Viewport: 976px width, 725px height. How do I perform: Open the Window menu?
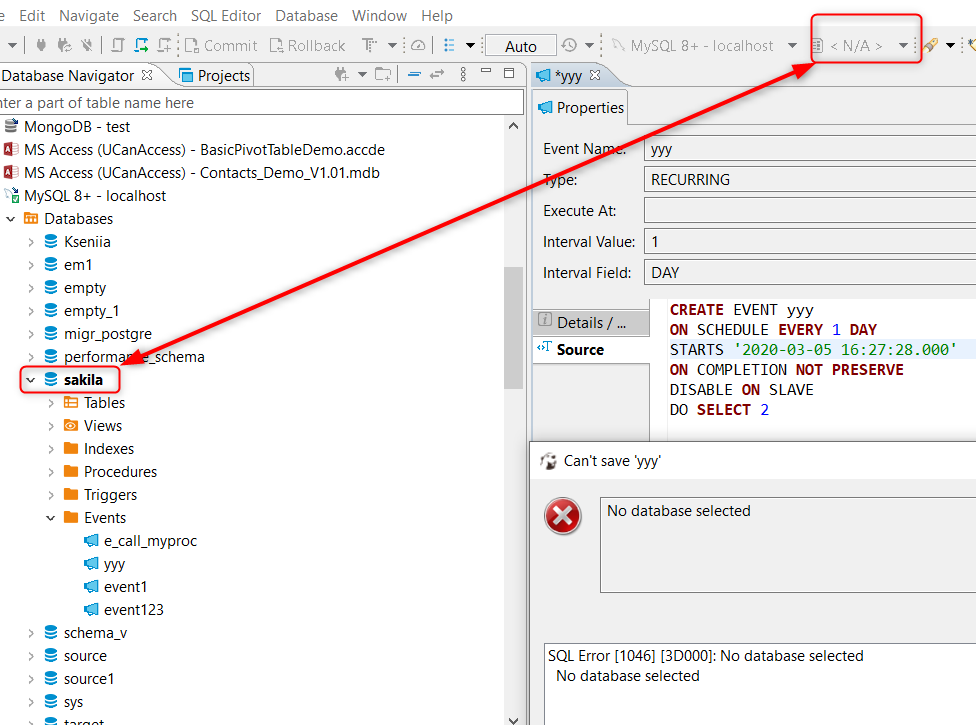[379, 16]
